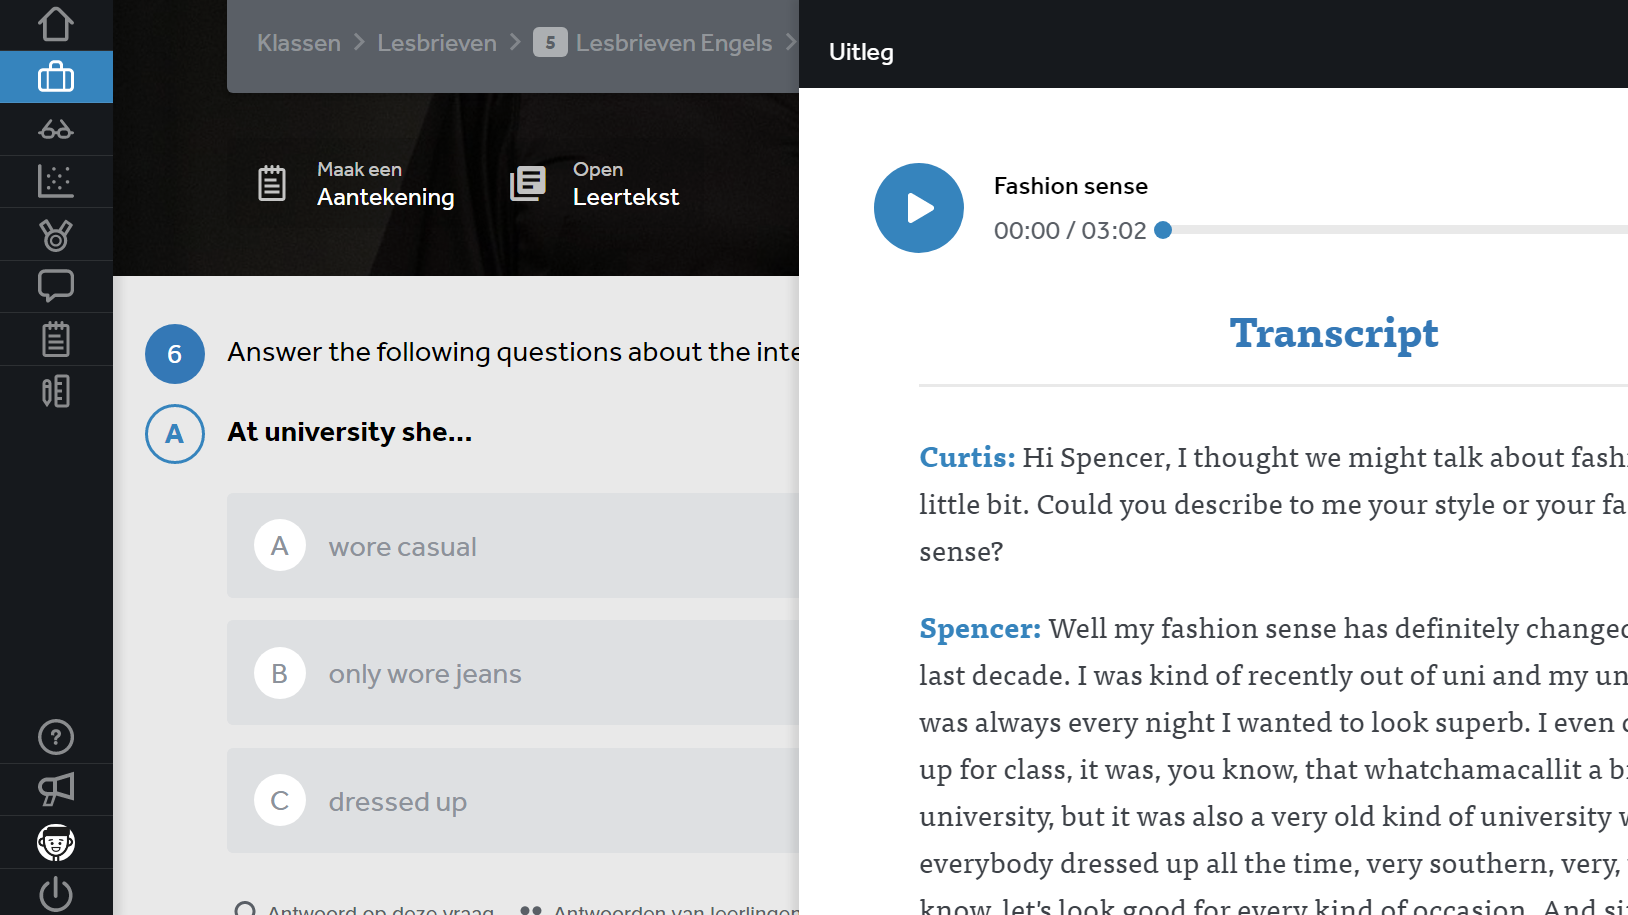The width and height of the screenshot is (1628, 915).
Task: Open the book and ruler icon
Action: (56, 391)
